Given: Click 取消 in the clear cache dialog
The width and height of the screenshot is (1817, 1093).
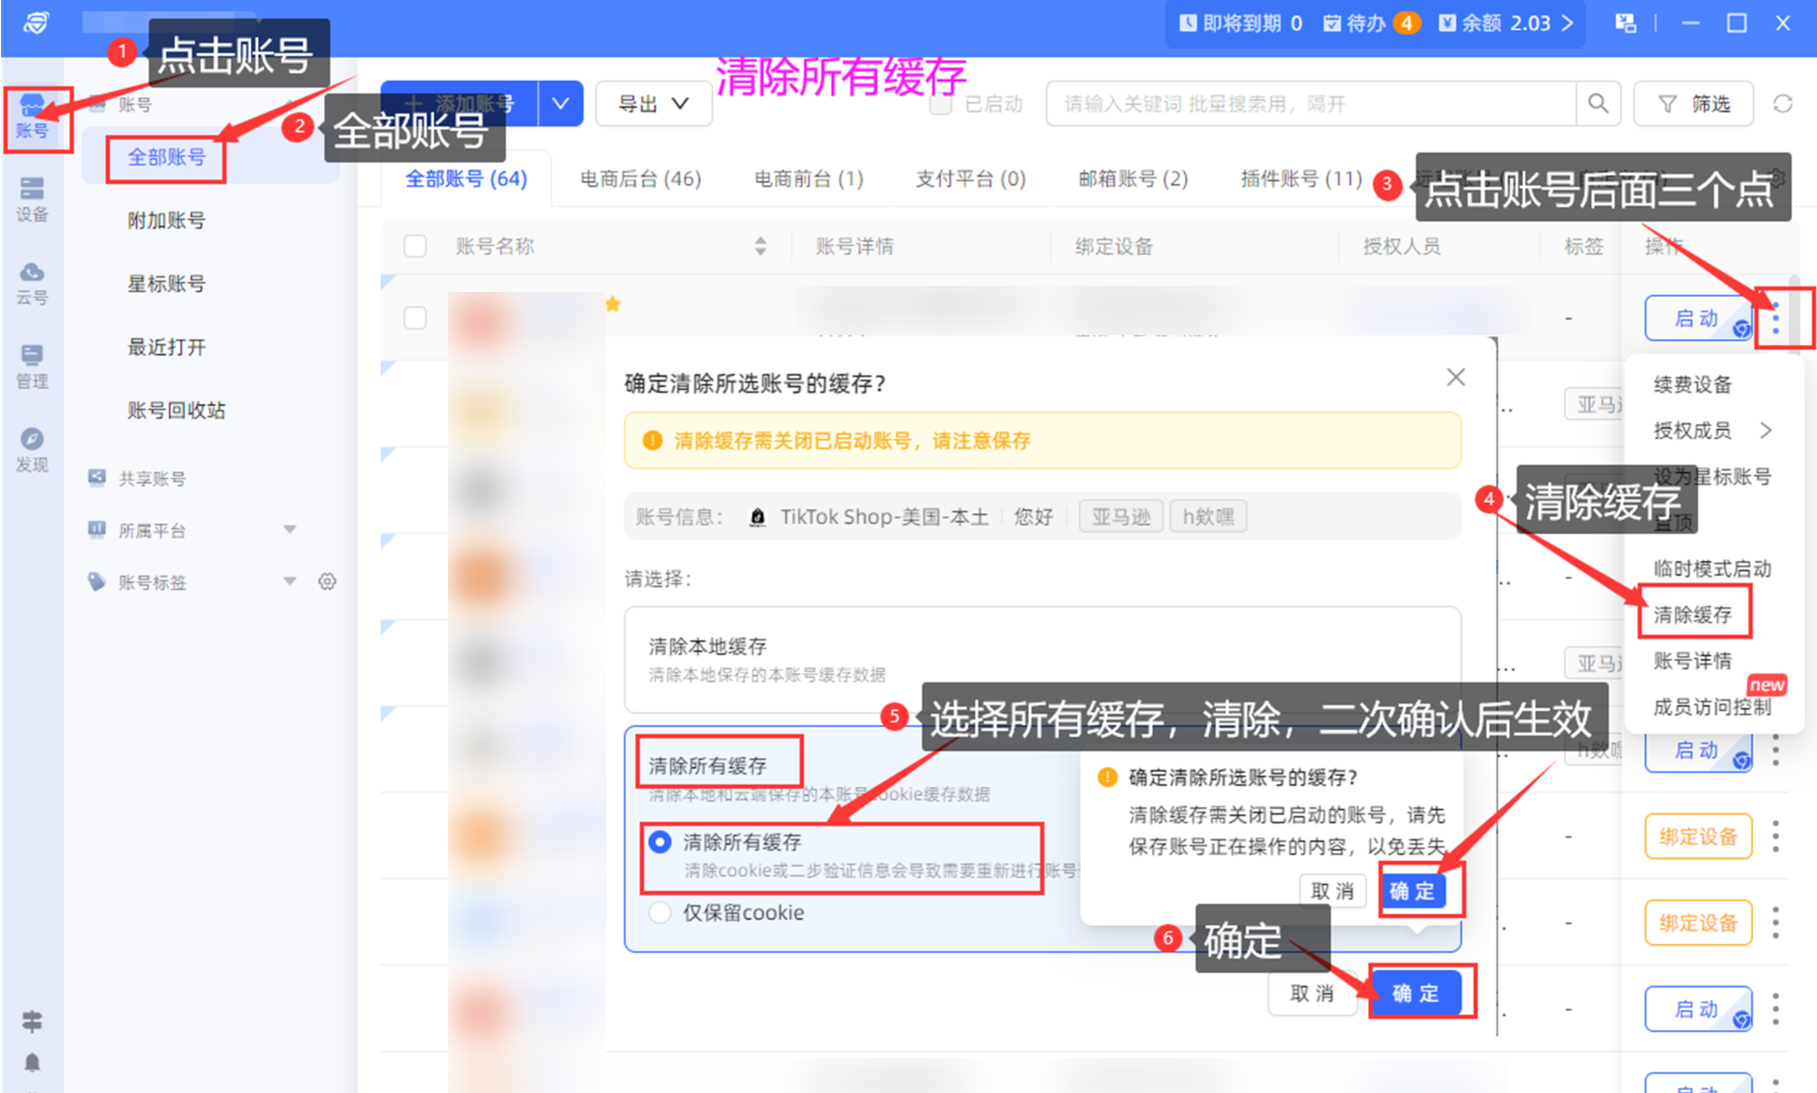Looking at the screenshot, I should click(x=1311, y=993).
